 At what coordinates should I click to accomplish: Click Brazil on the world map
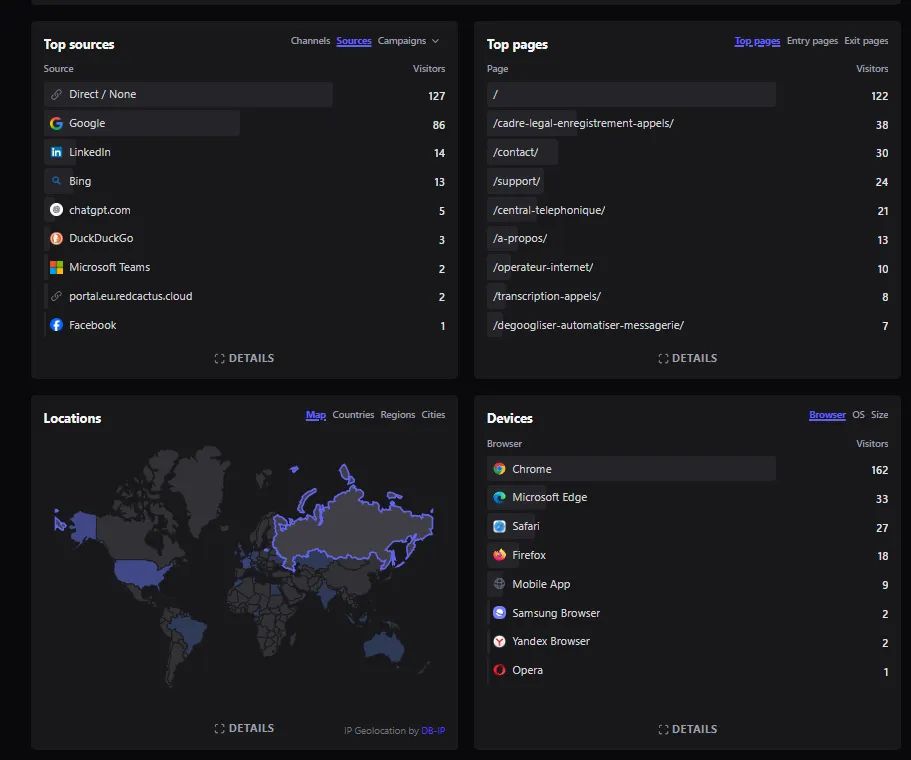[x=187, y=632]
